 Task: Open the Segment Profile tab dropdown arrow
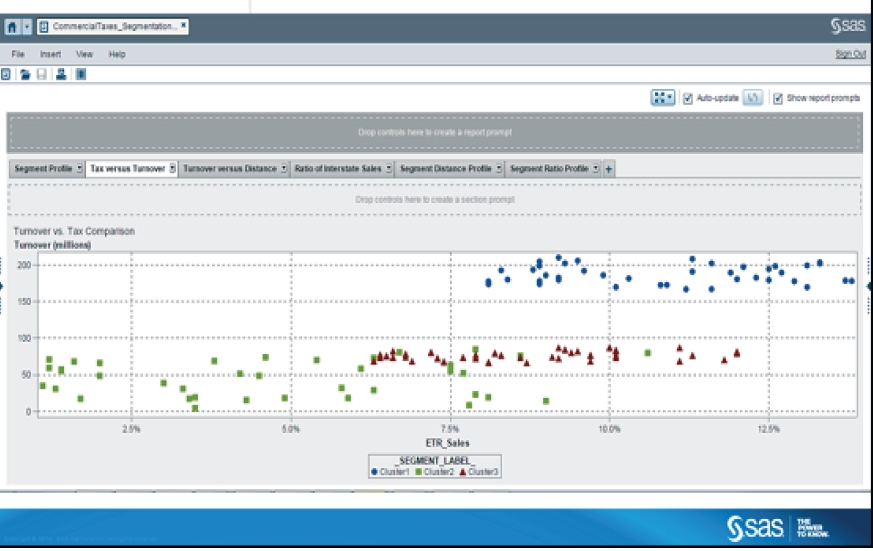click(79, 169)
